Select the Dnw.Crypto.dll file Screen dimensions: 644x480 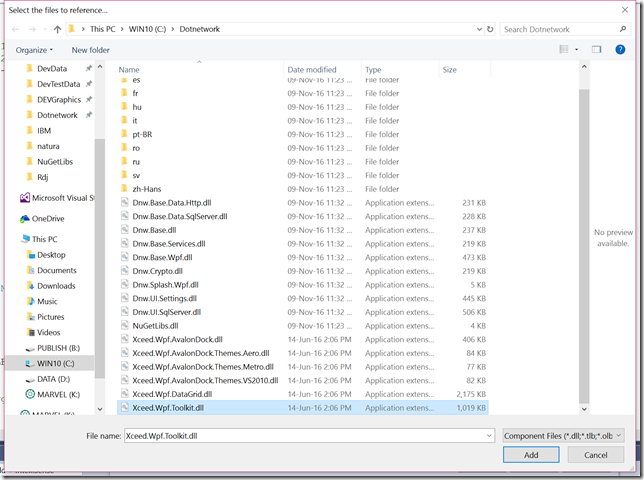click(157, 270)
